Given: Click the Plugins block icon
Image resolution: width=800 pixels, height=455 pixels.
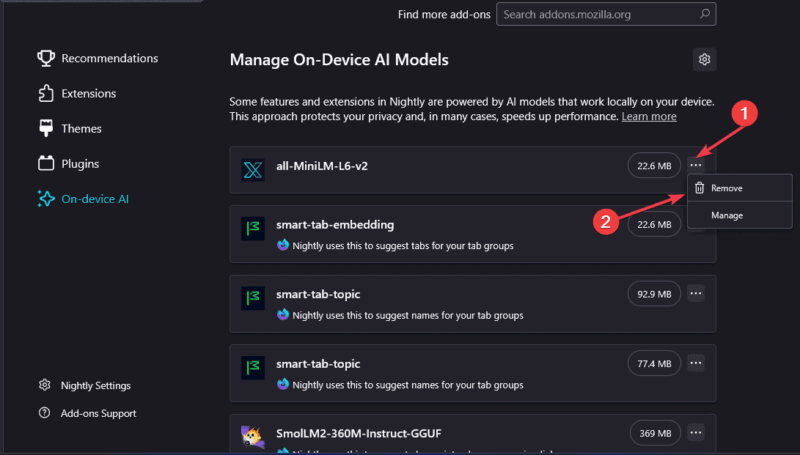Looking at the screenshot, I should coord(46,164).
